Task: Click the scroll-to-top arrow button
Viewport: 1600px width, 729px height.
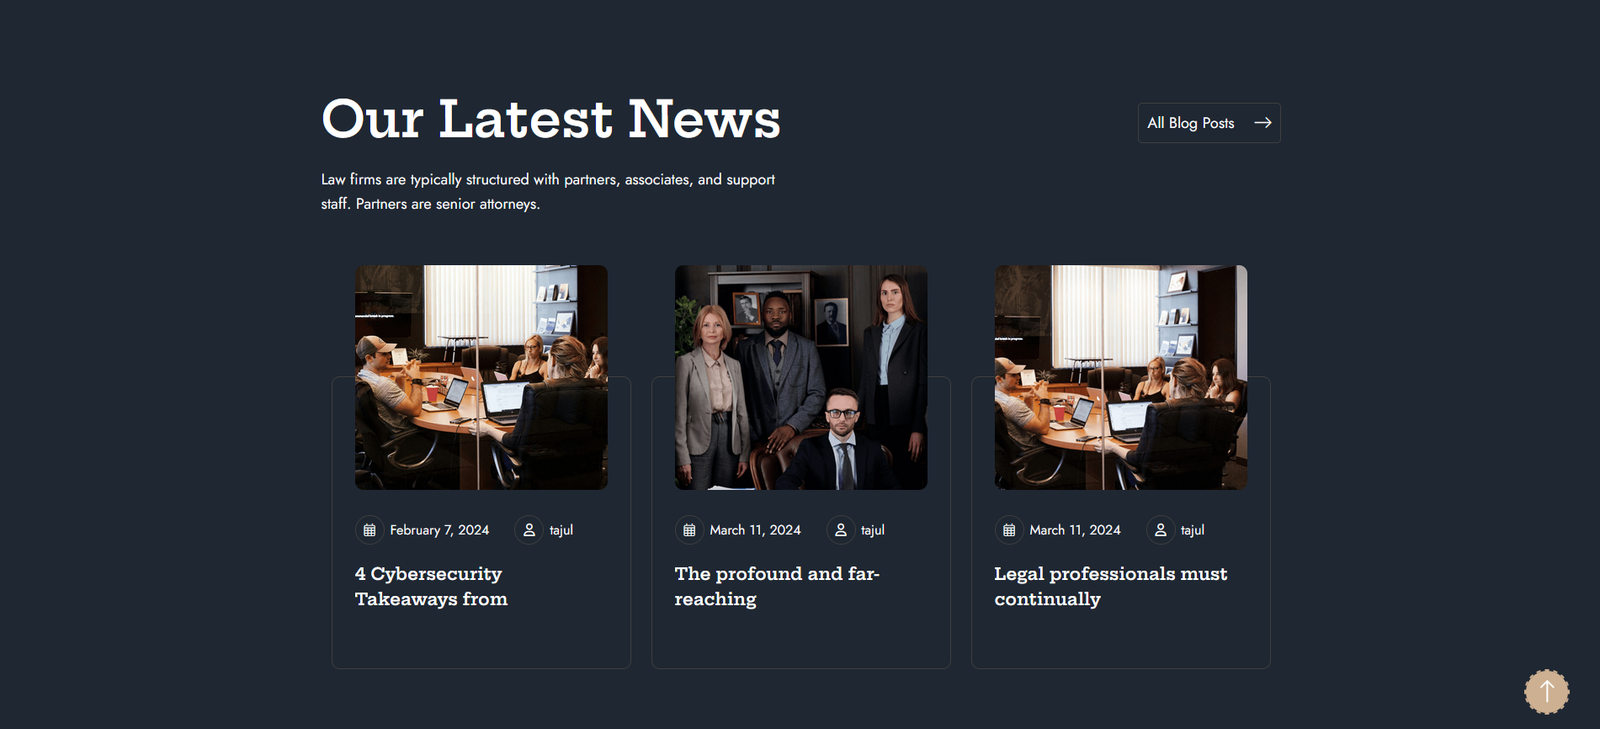Action: pos(1546,691)
